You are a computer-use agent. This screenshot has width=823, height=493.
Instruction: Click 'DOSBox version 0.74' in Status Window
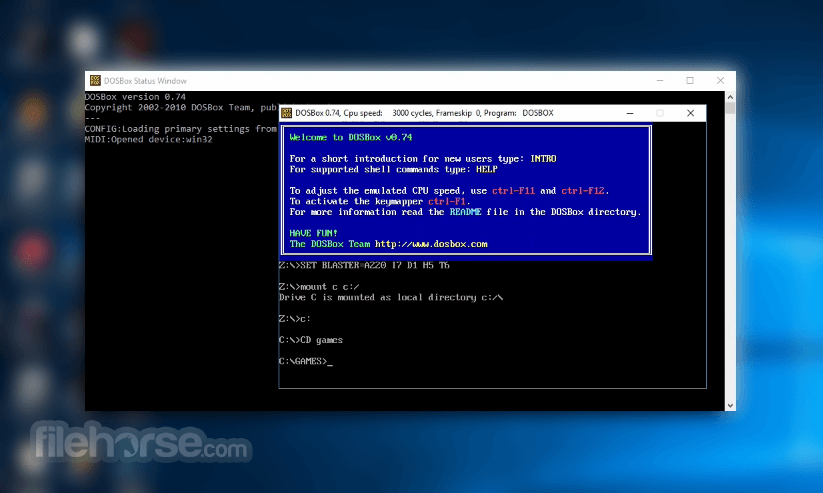tap(135, 97)
